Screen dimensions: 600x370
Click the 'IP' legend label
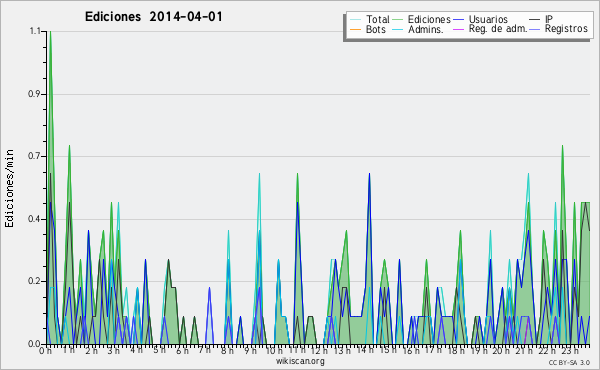click(549, 19)
